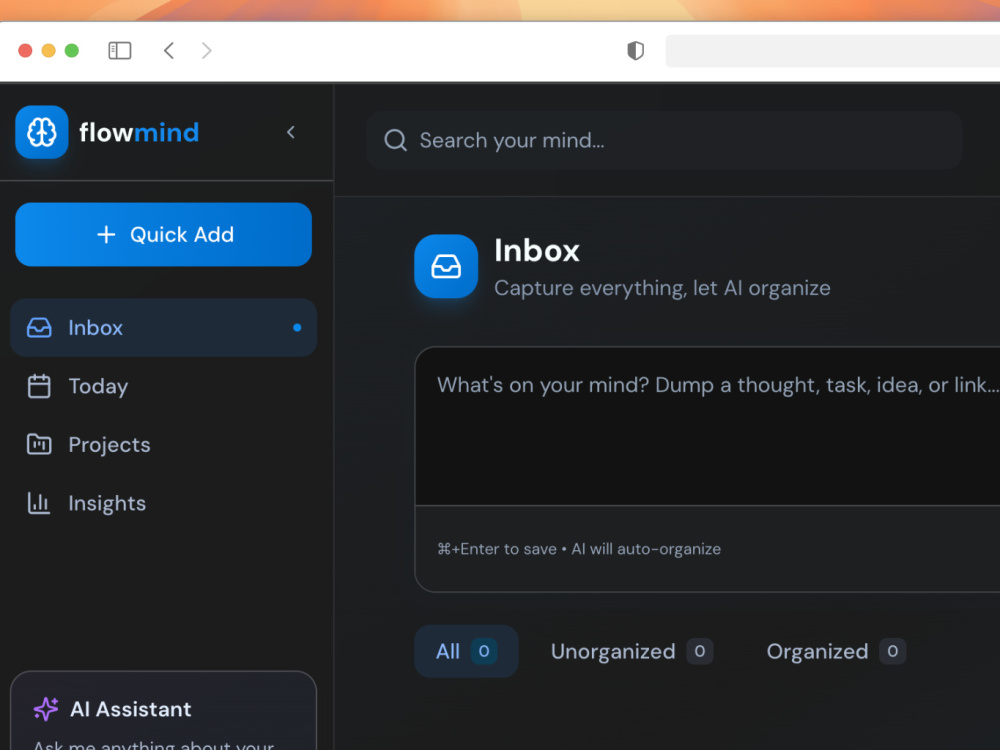This screenshot has height=750, width=1000.
Task: Click the Inbox page heading
Action: click(x=537, y=250)
